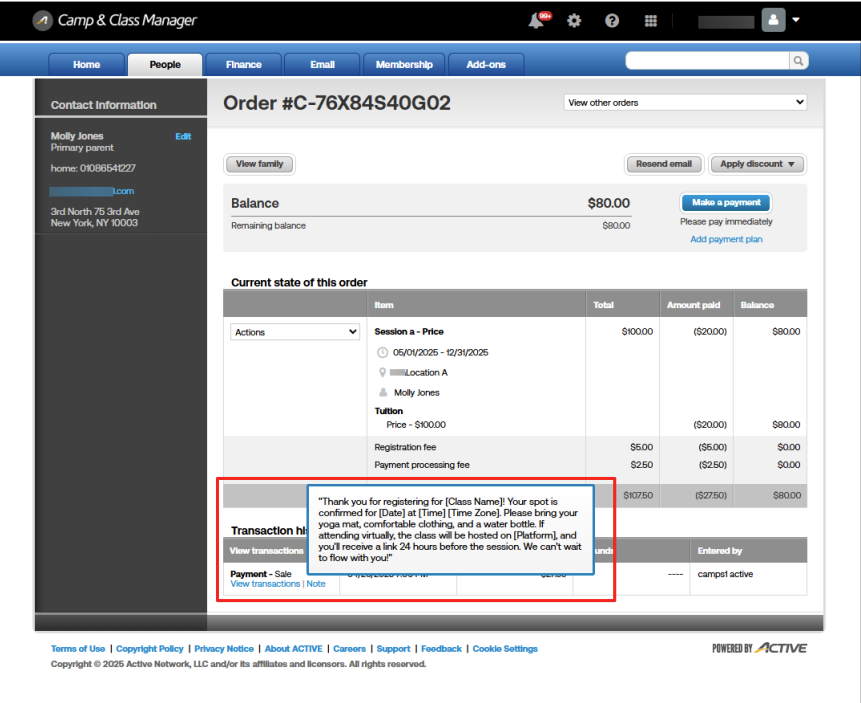
Task: Open the Add-ons tab
Action: point(486,65)
